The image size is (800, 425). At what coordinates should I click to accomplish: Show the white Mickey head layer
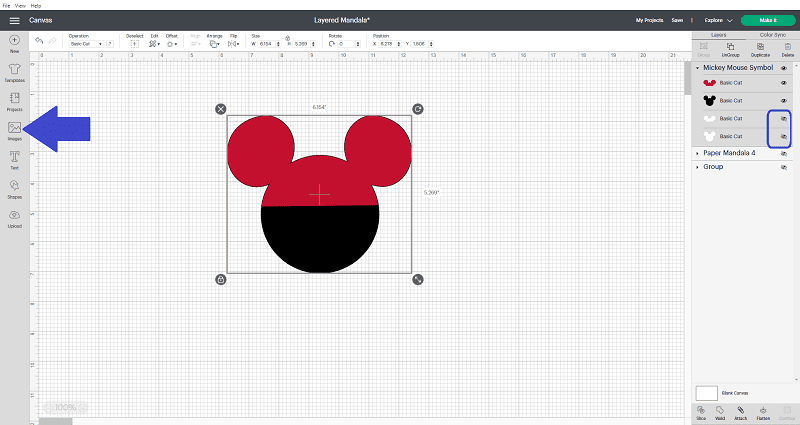point(784,136)
